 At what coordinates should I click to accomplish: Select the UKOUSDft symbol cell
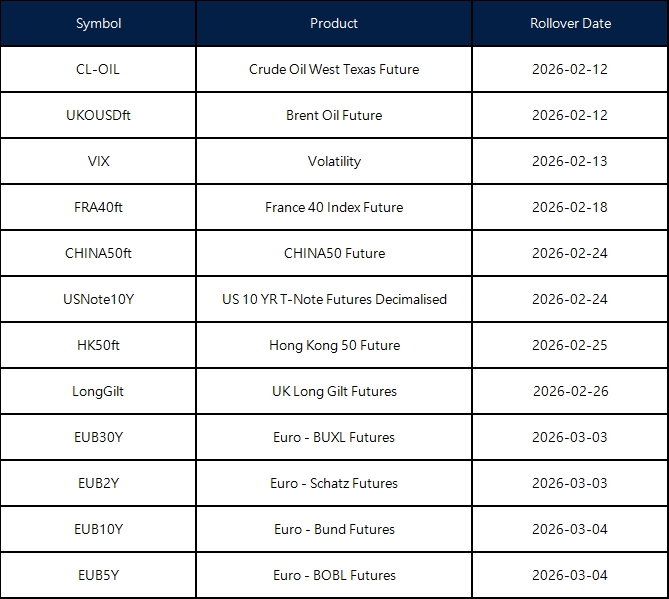[98, 115]
